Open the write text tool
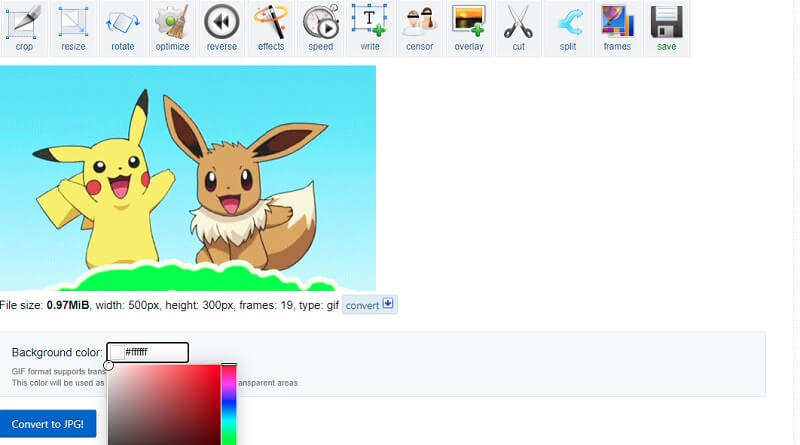Viewport: 800px width, 445px height. pos(370,28)
